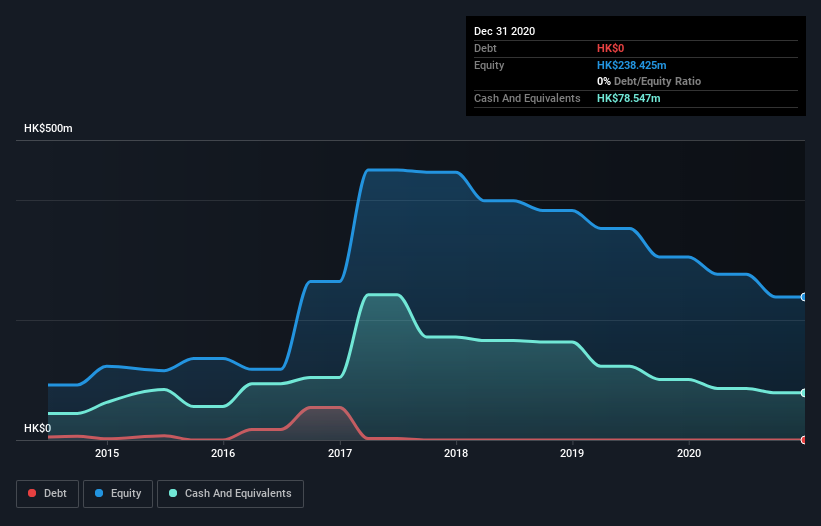The image size is (821, 526).
Task: Click the Dec 31 2020 tooltip date
Action: [x=504, y=31]
